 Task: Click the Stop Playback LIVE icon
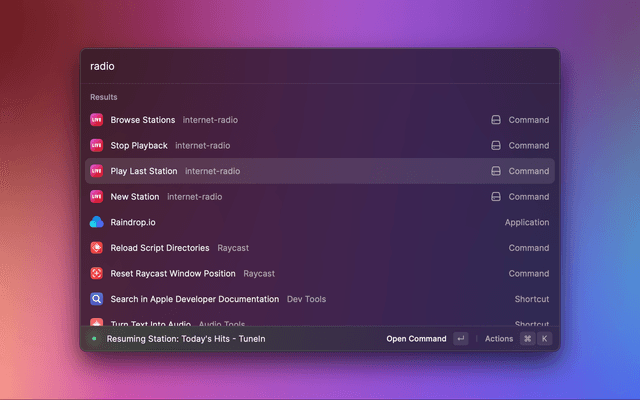click(x=97, y=146)
